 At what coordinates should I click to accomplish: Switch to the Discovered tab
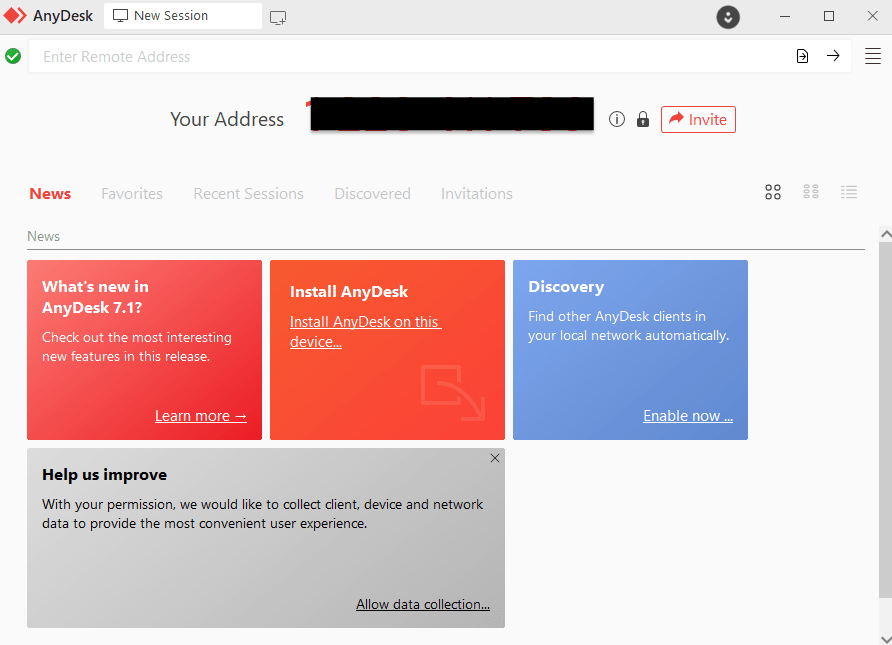pos(373,193)
